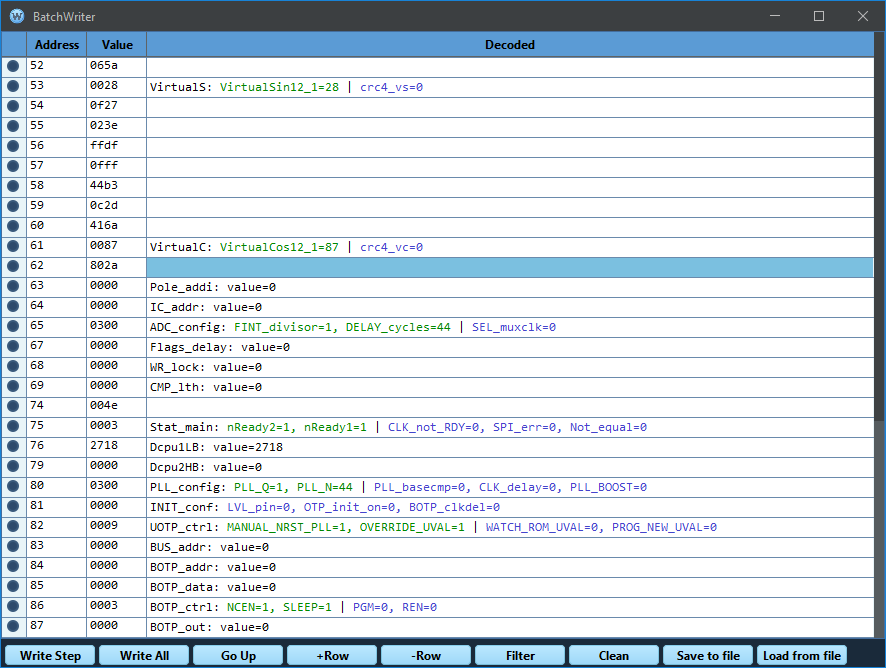The width and height of the screenshot is (886, 668).
Task: Click the Go Up button
Action: 238,656
